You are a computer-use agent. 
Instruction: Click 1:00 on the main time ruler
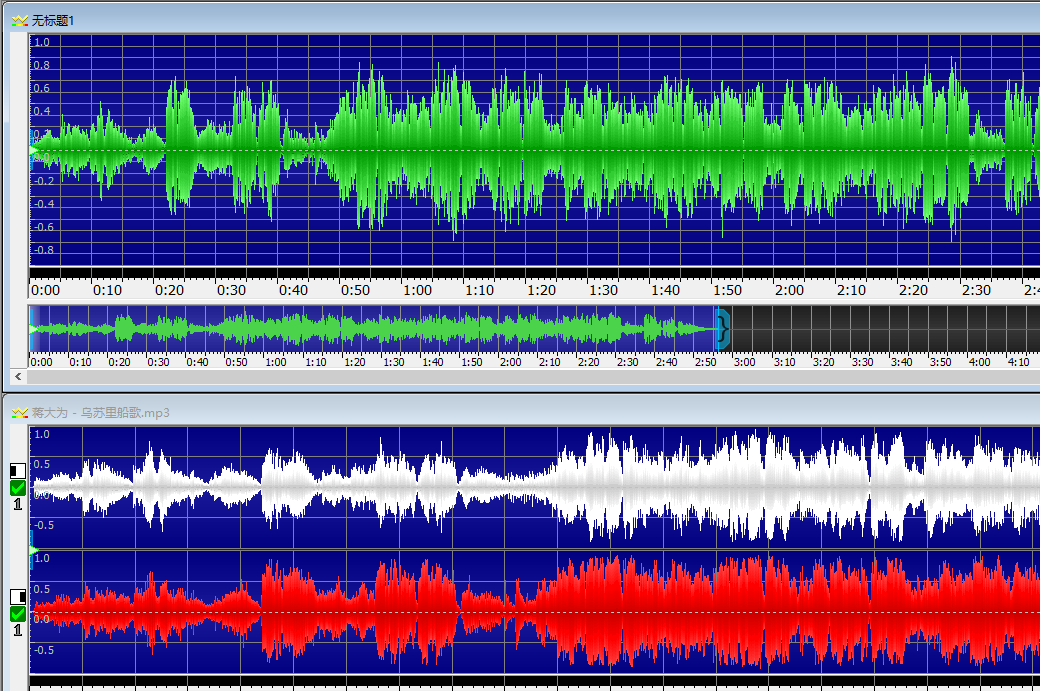click(x=417, y=290)
